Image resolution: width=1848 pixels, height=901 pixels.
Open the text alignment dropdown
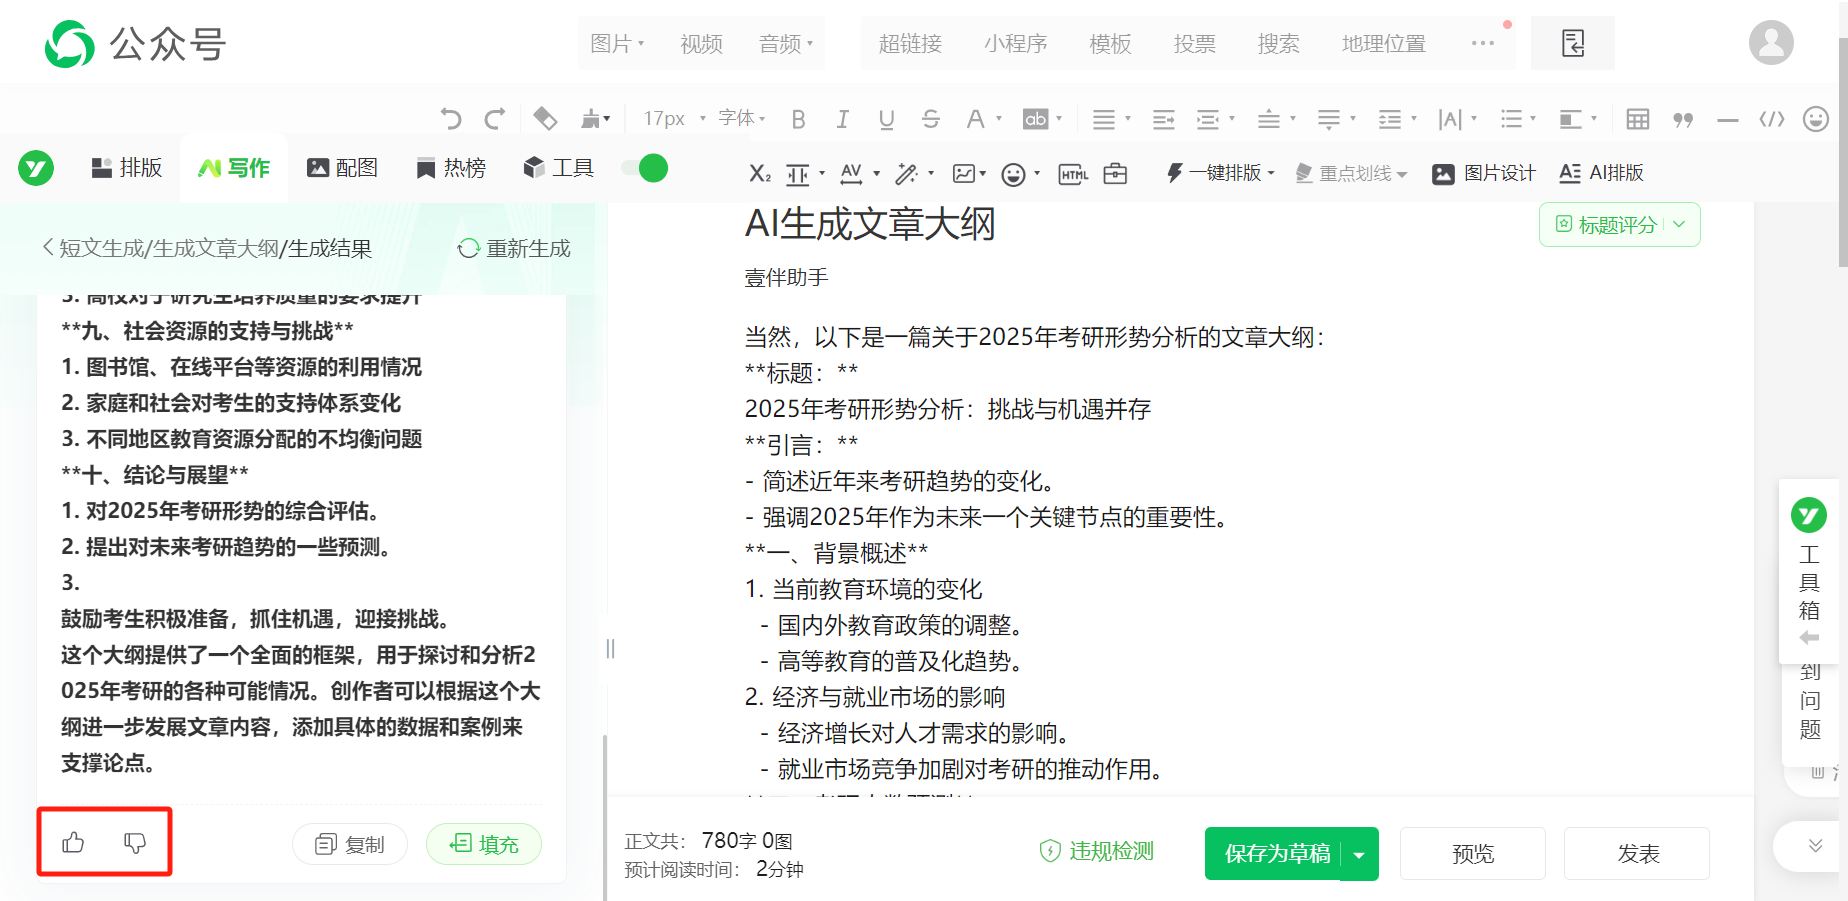[x=1111, y=119]
